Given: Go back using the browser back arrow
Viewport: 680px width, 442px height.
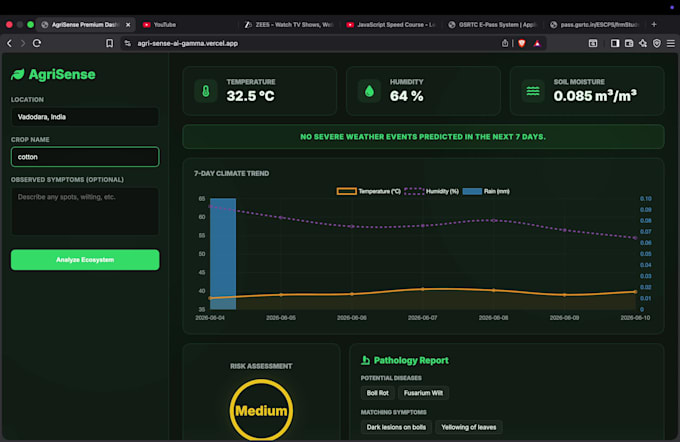Looking at the screenshot, I should pyautogui.click(x=9, y=43).
